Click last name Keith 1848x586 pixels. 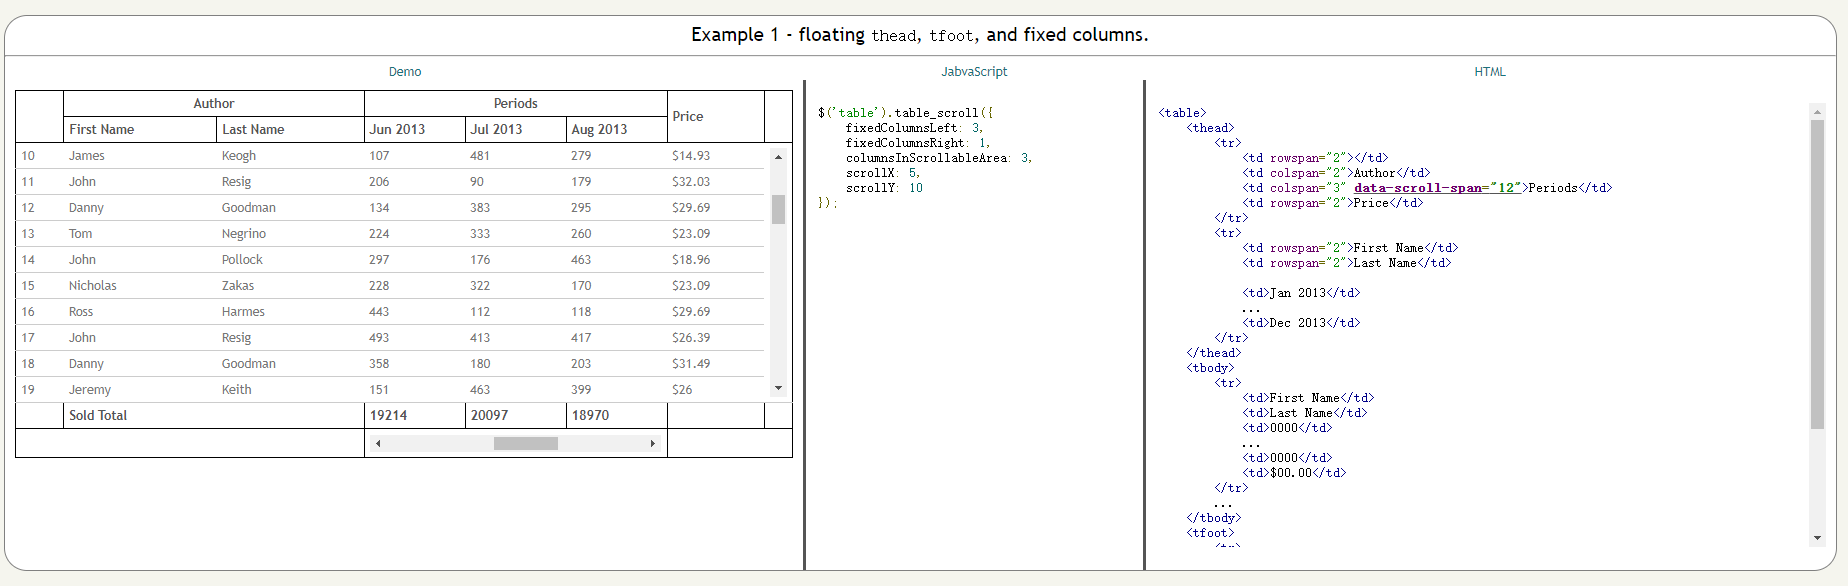pyautogui.click(x=237, y=390)
